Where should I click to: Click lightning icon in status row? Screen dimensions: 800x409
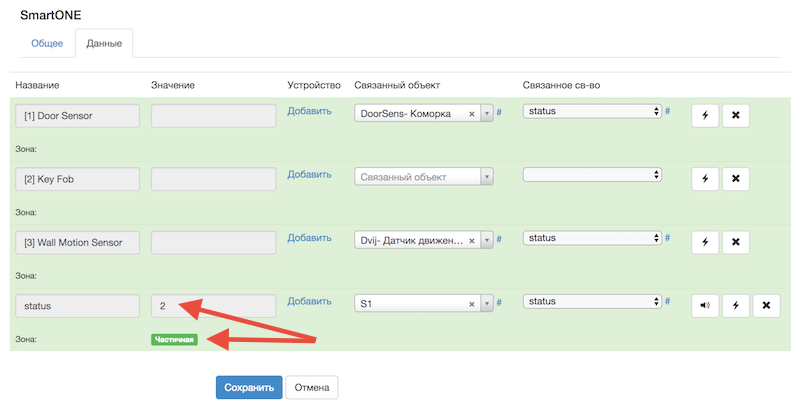(x=736, y=305)
